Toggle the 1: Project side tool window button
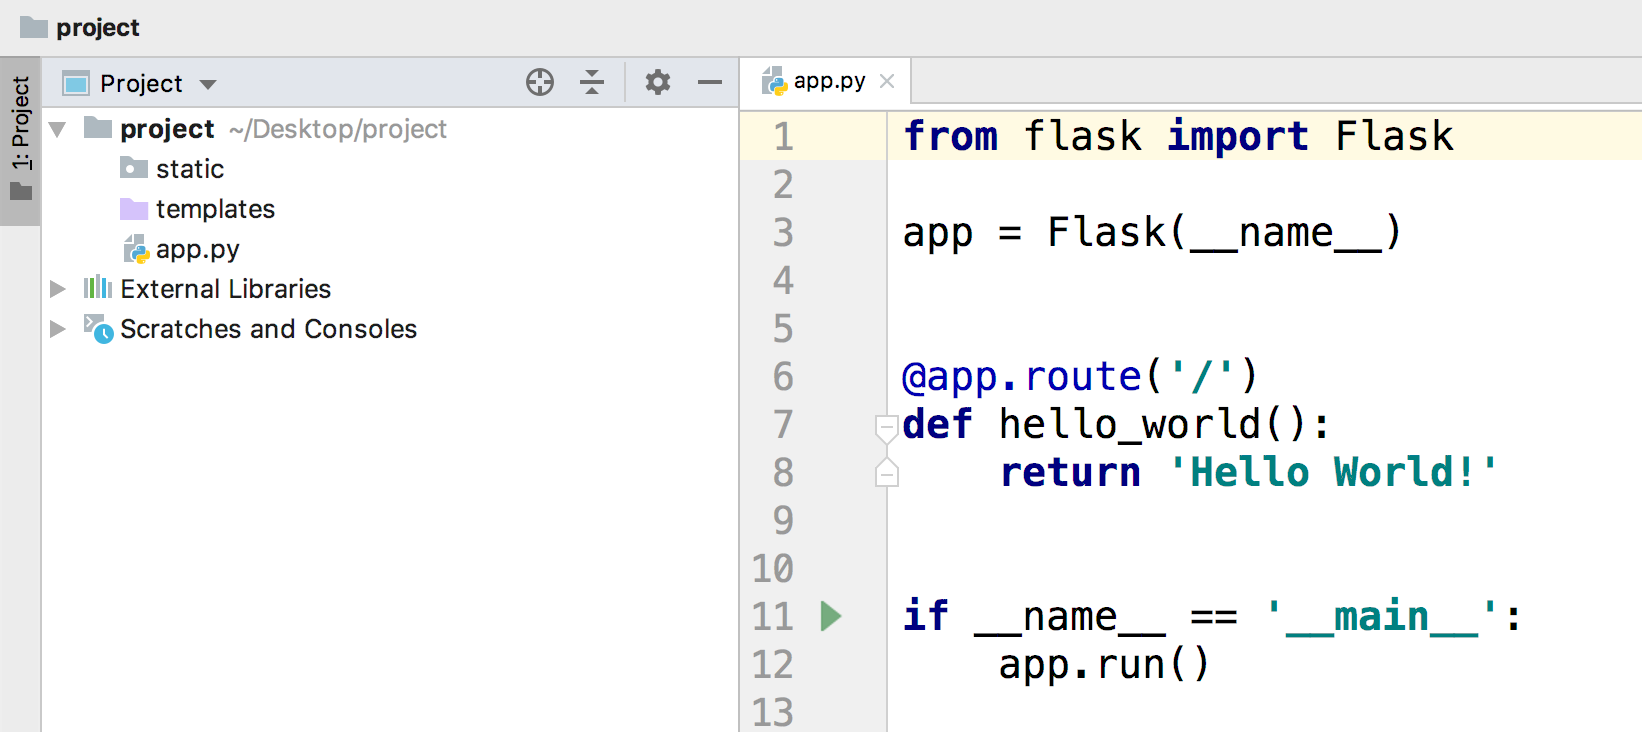Image resolution: width=1642 pixels, height=732 pixels. point(20,140)
